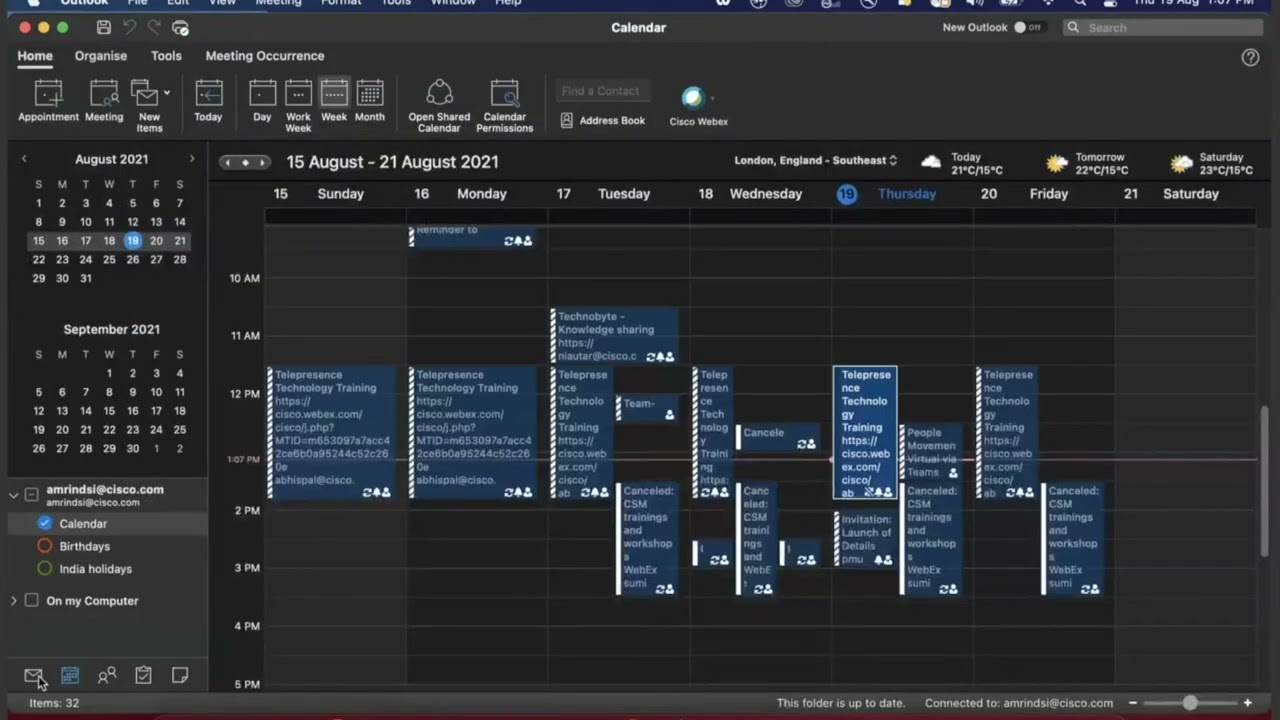Open the Cisco Webex dropdown arrow
The image size is (1280, 720).
point(713,98)
